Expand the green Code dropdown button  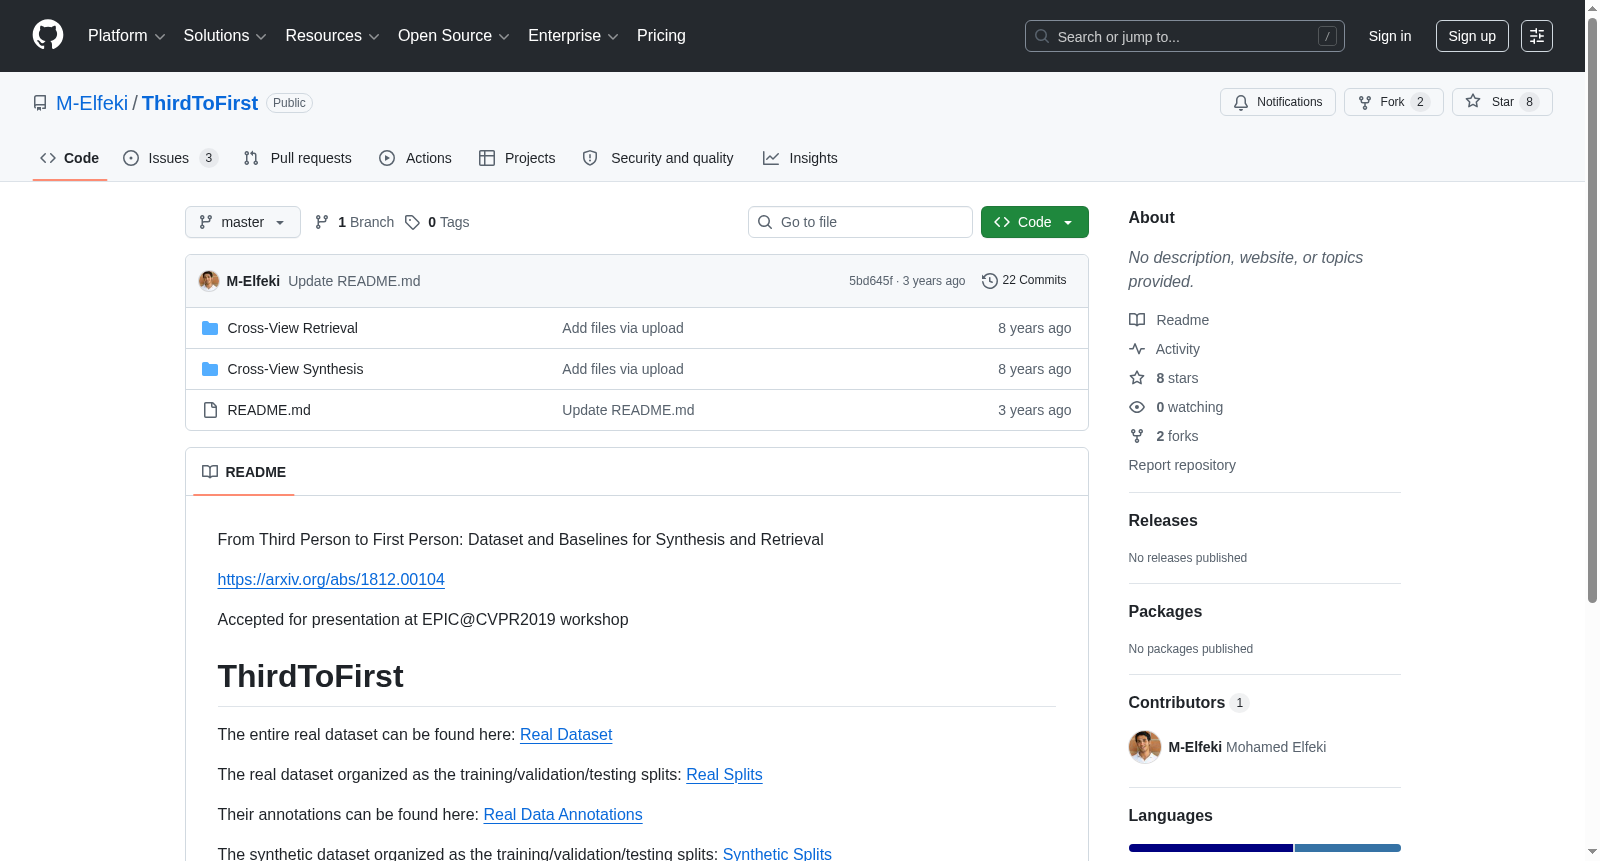pos(1035,222)
